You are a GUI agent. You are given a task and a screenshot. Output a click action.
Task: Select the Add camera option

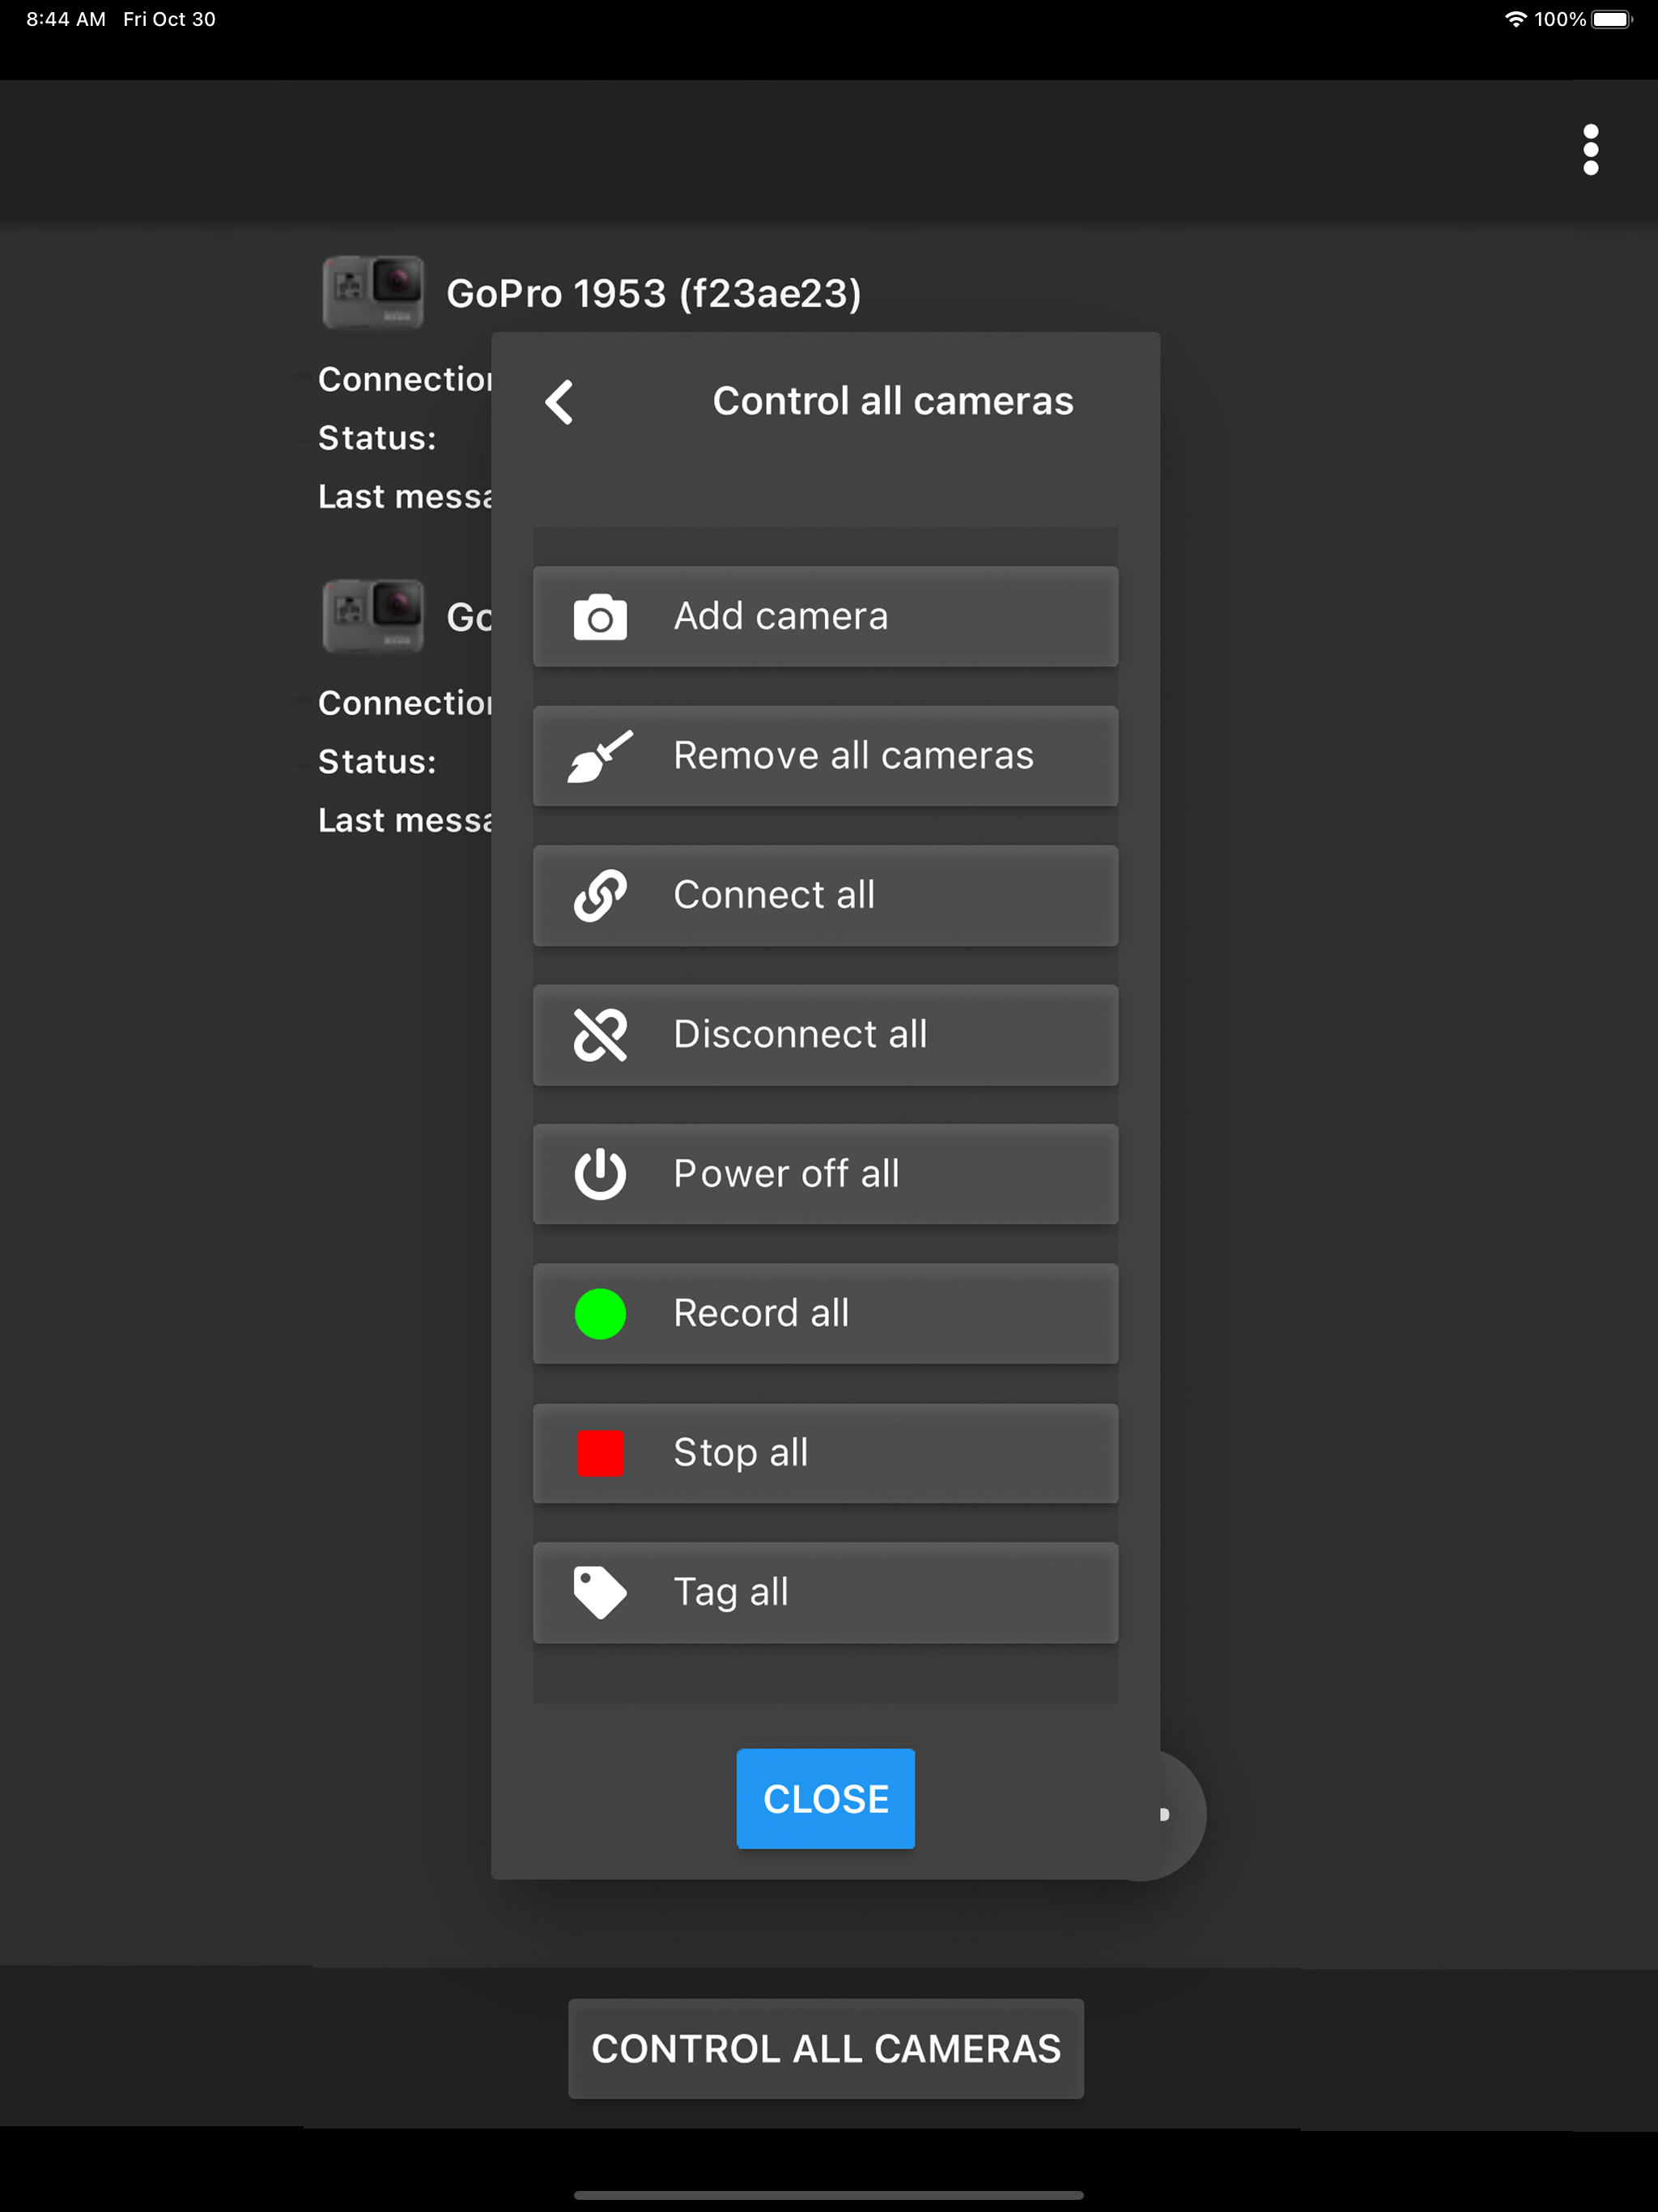(824, 616)
